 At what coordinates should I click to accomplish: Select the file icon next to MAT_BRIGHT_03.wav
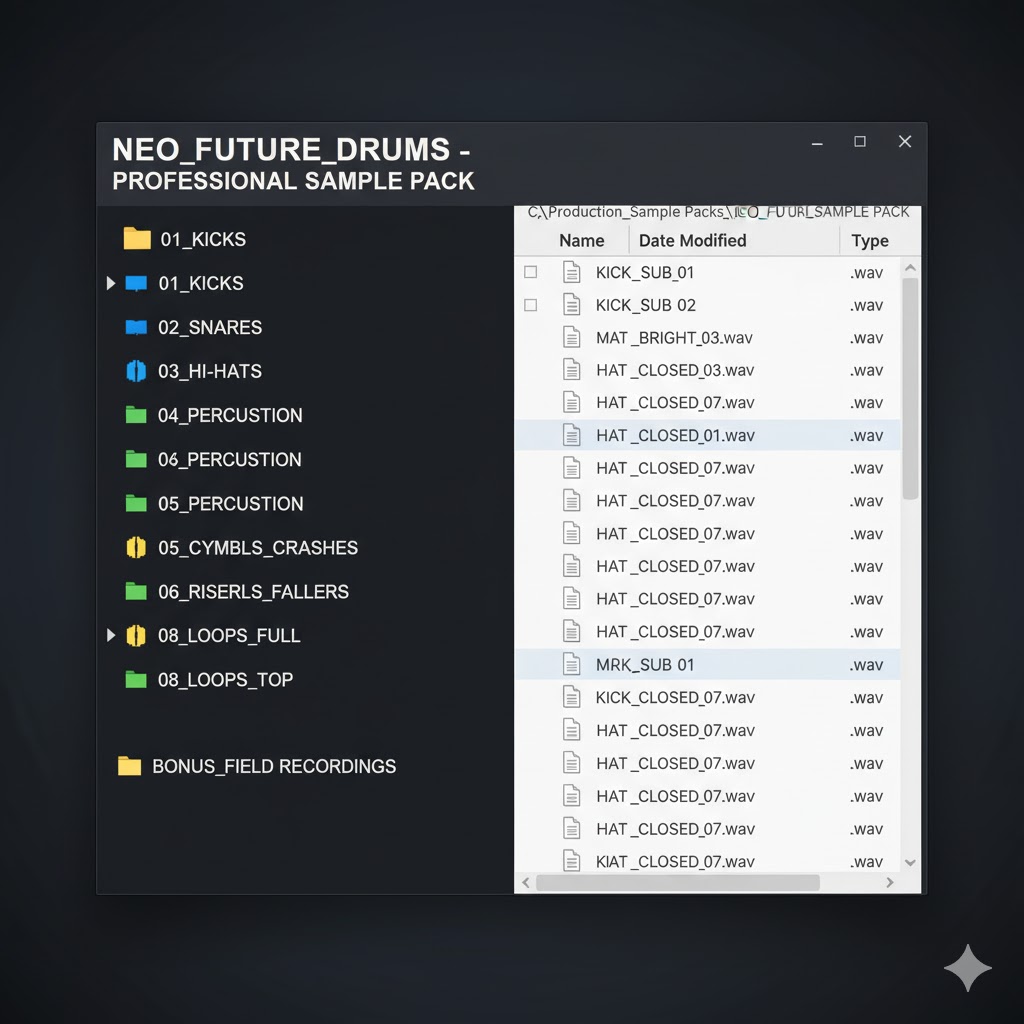pos(572,337)
